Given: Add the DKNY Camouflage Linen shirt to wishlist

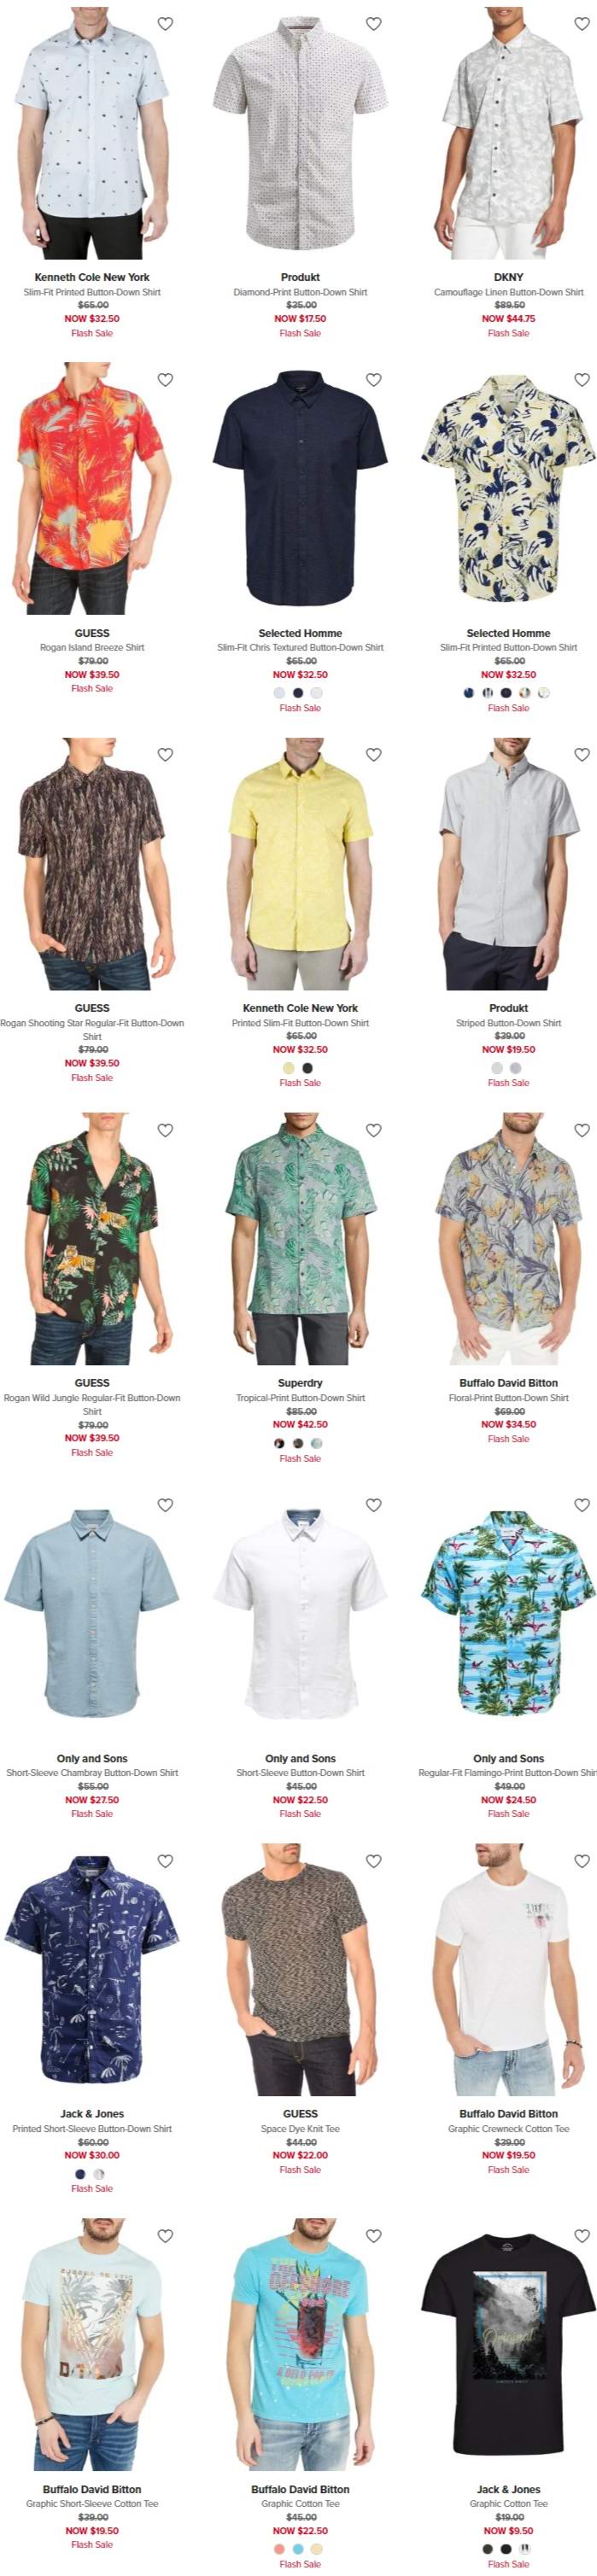Looking at the screenshot, I should point(581,24).
